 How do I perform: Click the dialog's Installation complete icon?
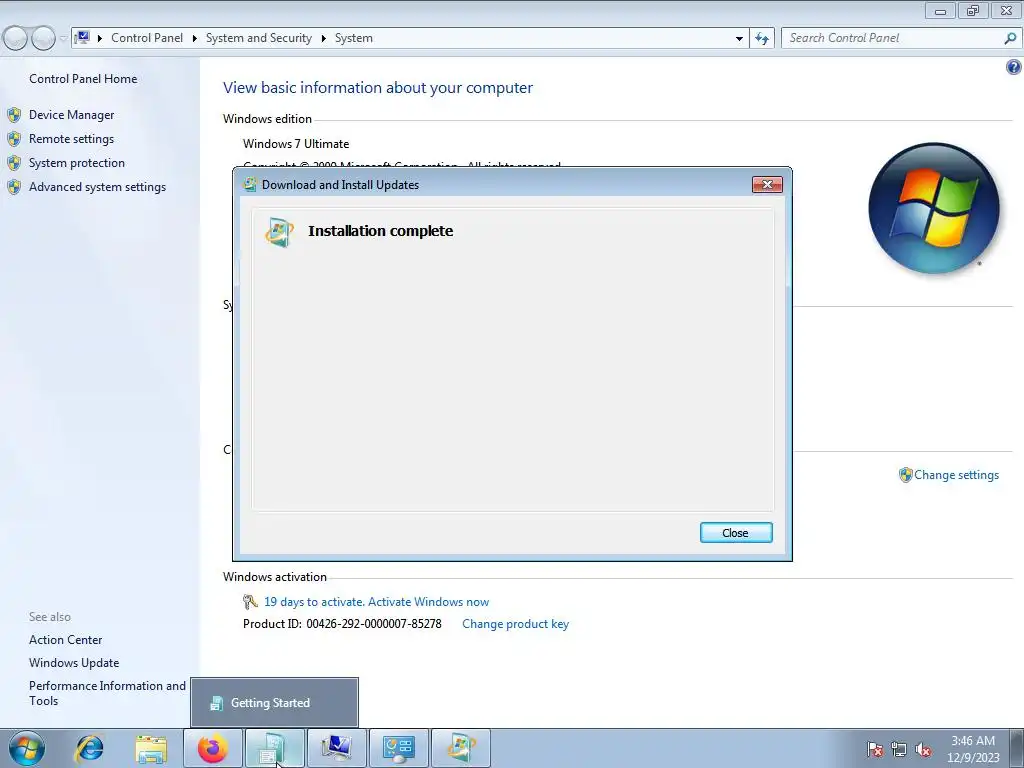280,232
